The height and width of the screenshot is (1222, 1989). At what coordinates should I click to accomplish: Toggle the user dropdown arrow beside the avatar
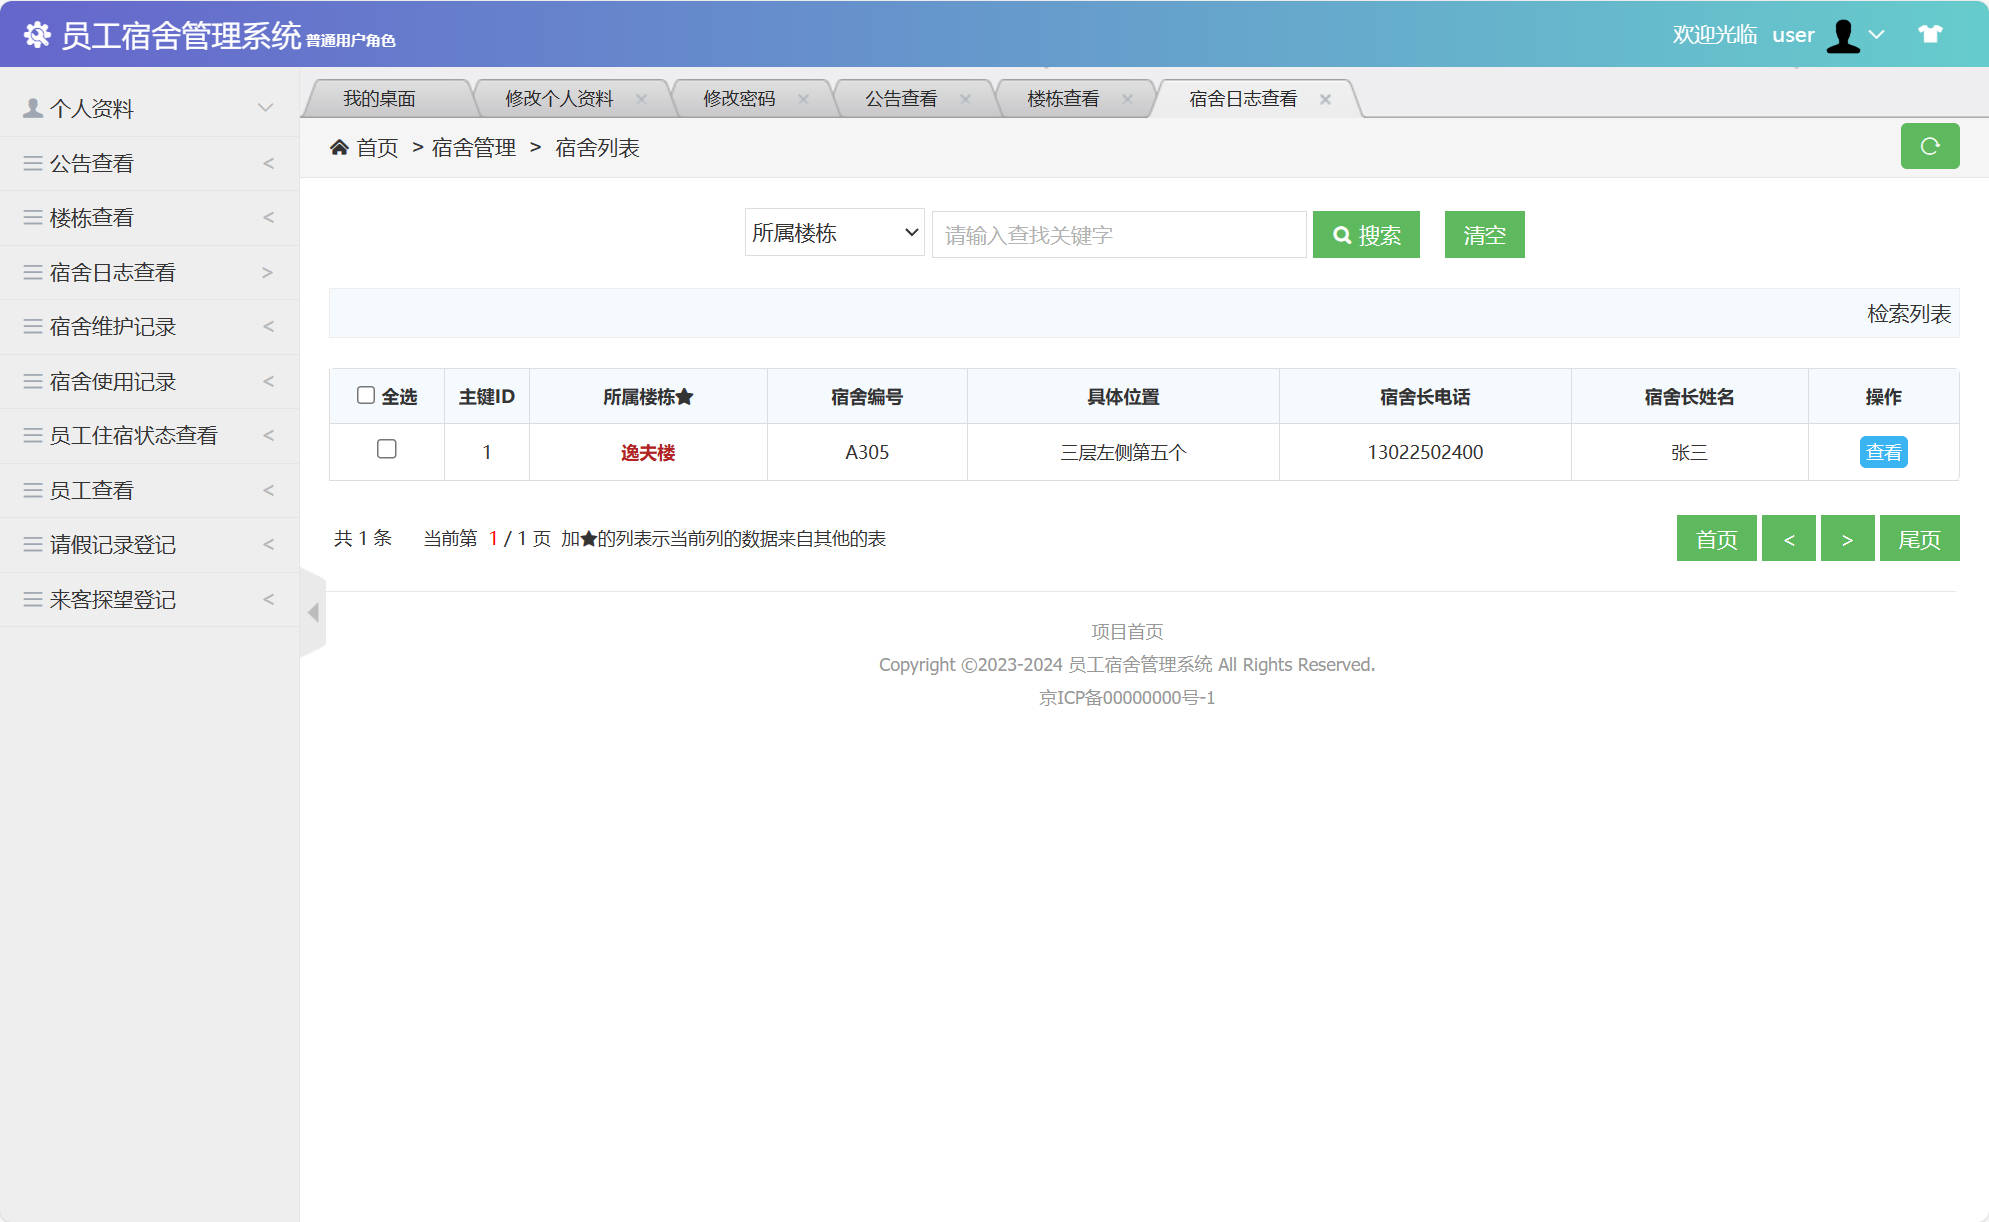point(1878,35)
